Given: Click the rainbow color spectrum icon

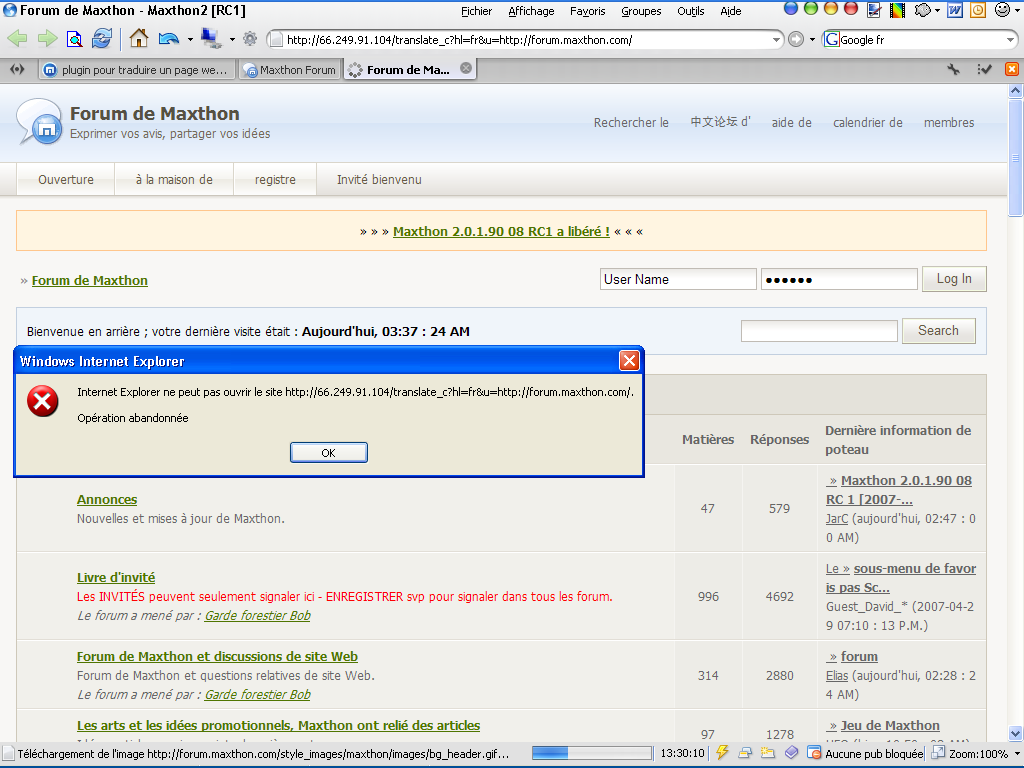Looking at the screenshot, I should [897, 10].
